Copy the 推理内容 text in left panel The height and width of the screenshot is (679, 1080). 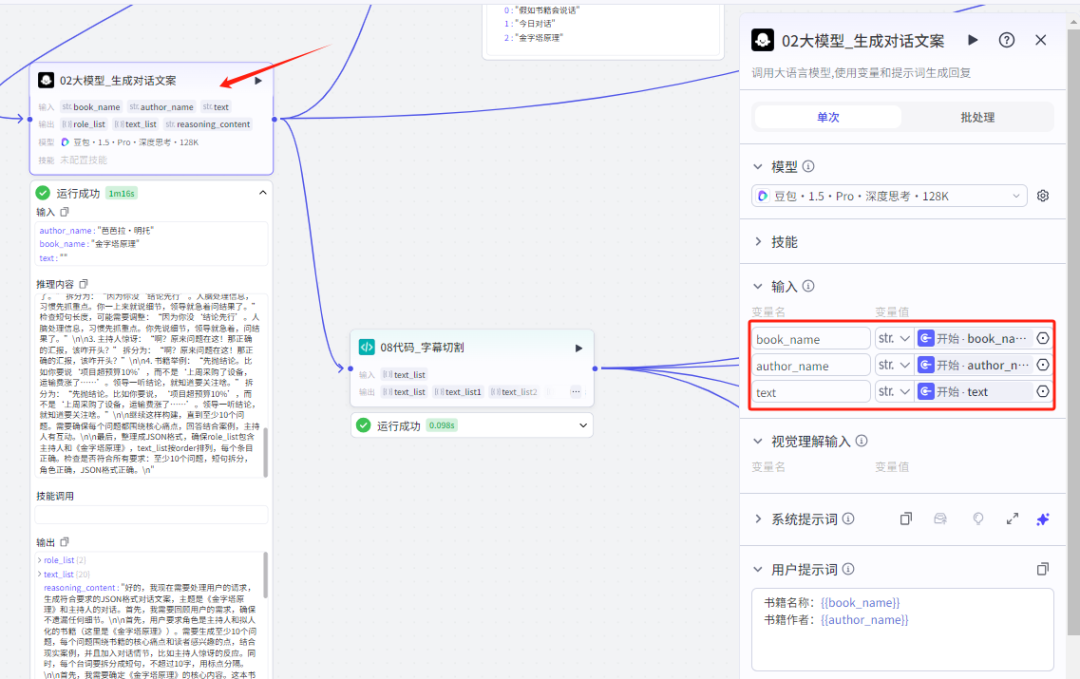tap(84, 285)
